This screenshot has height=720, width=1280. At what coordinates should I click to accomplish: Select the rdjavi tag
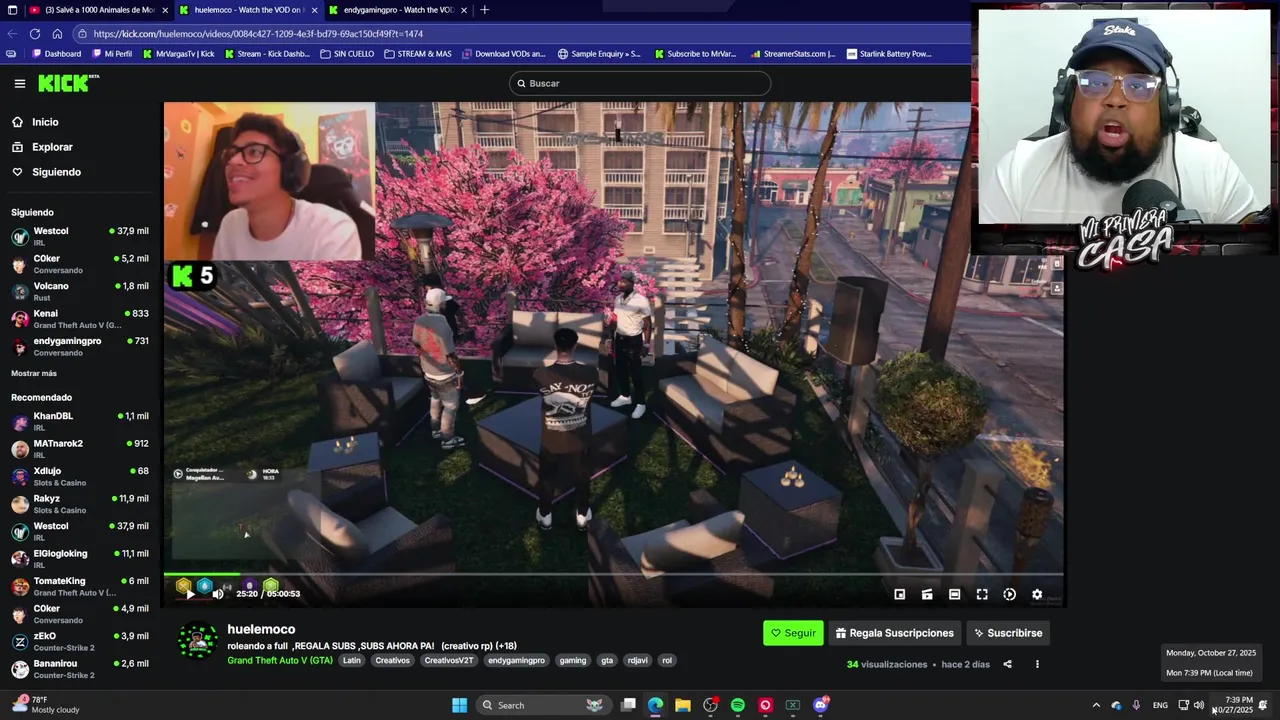(637, 660)
